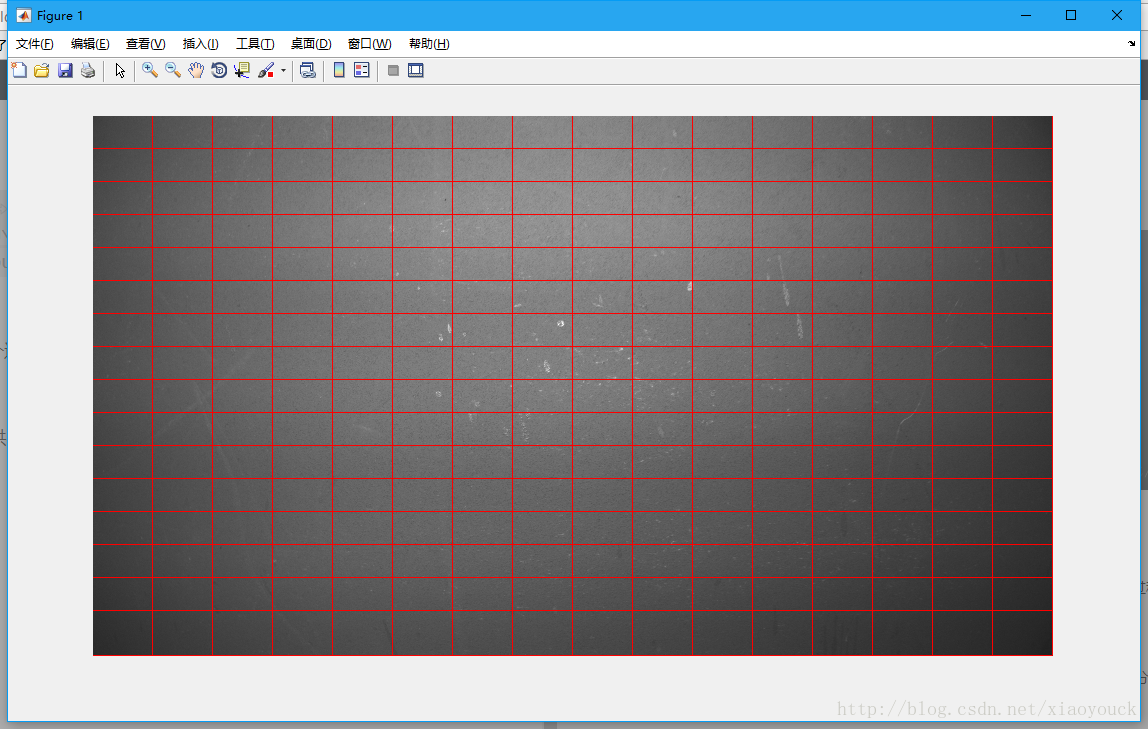Image resolution: width=1148 pixels, height=729 pixels.
Task: Select the Zoom Out magnifier tool
Action: [x=173, y=70]
